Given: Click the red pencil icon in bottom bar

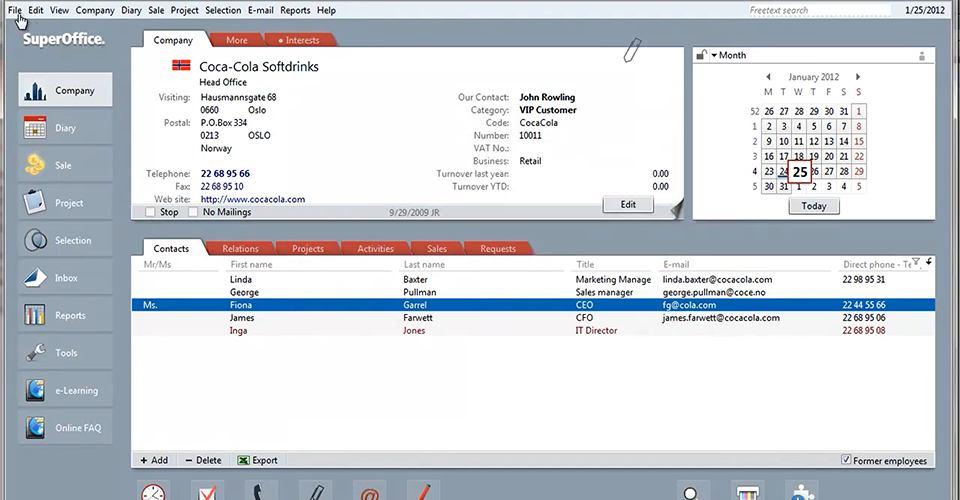Looking at the screenshot, I should [x=423, y=491].
